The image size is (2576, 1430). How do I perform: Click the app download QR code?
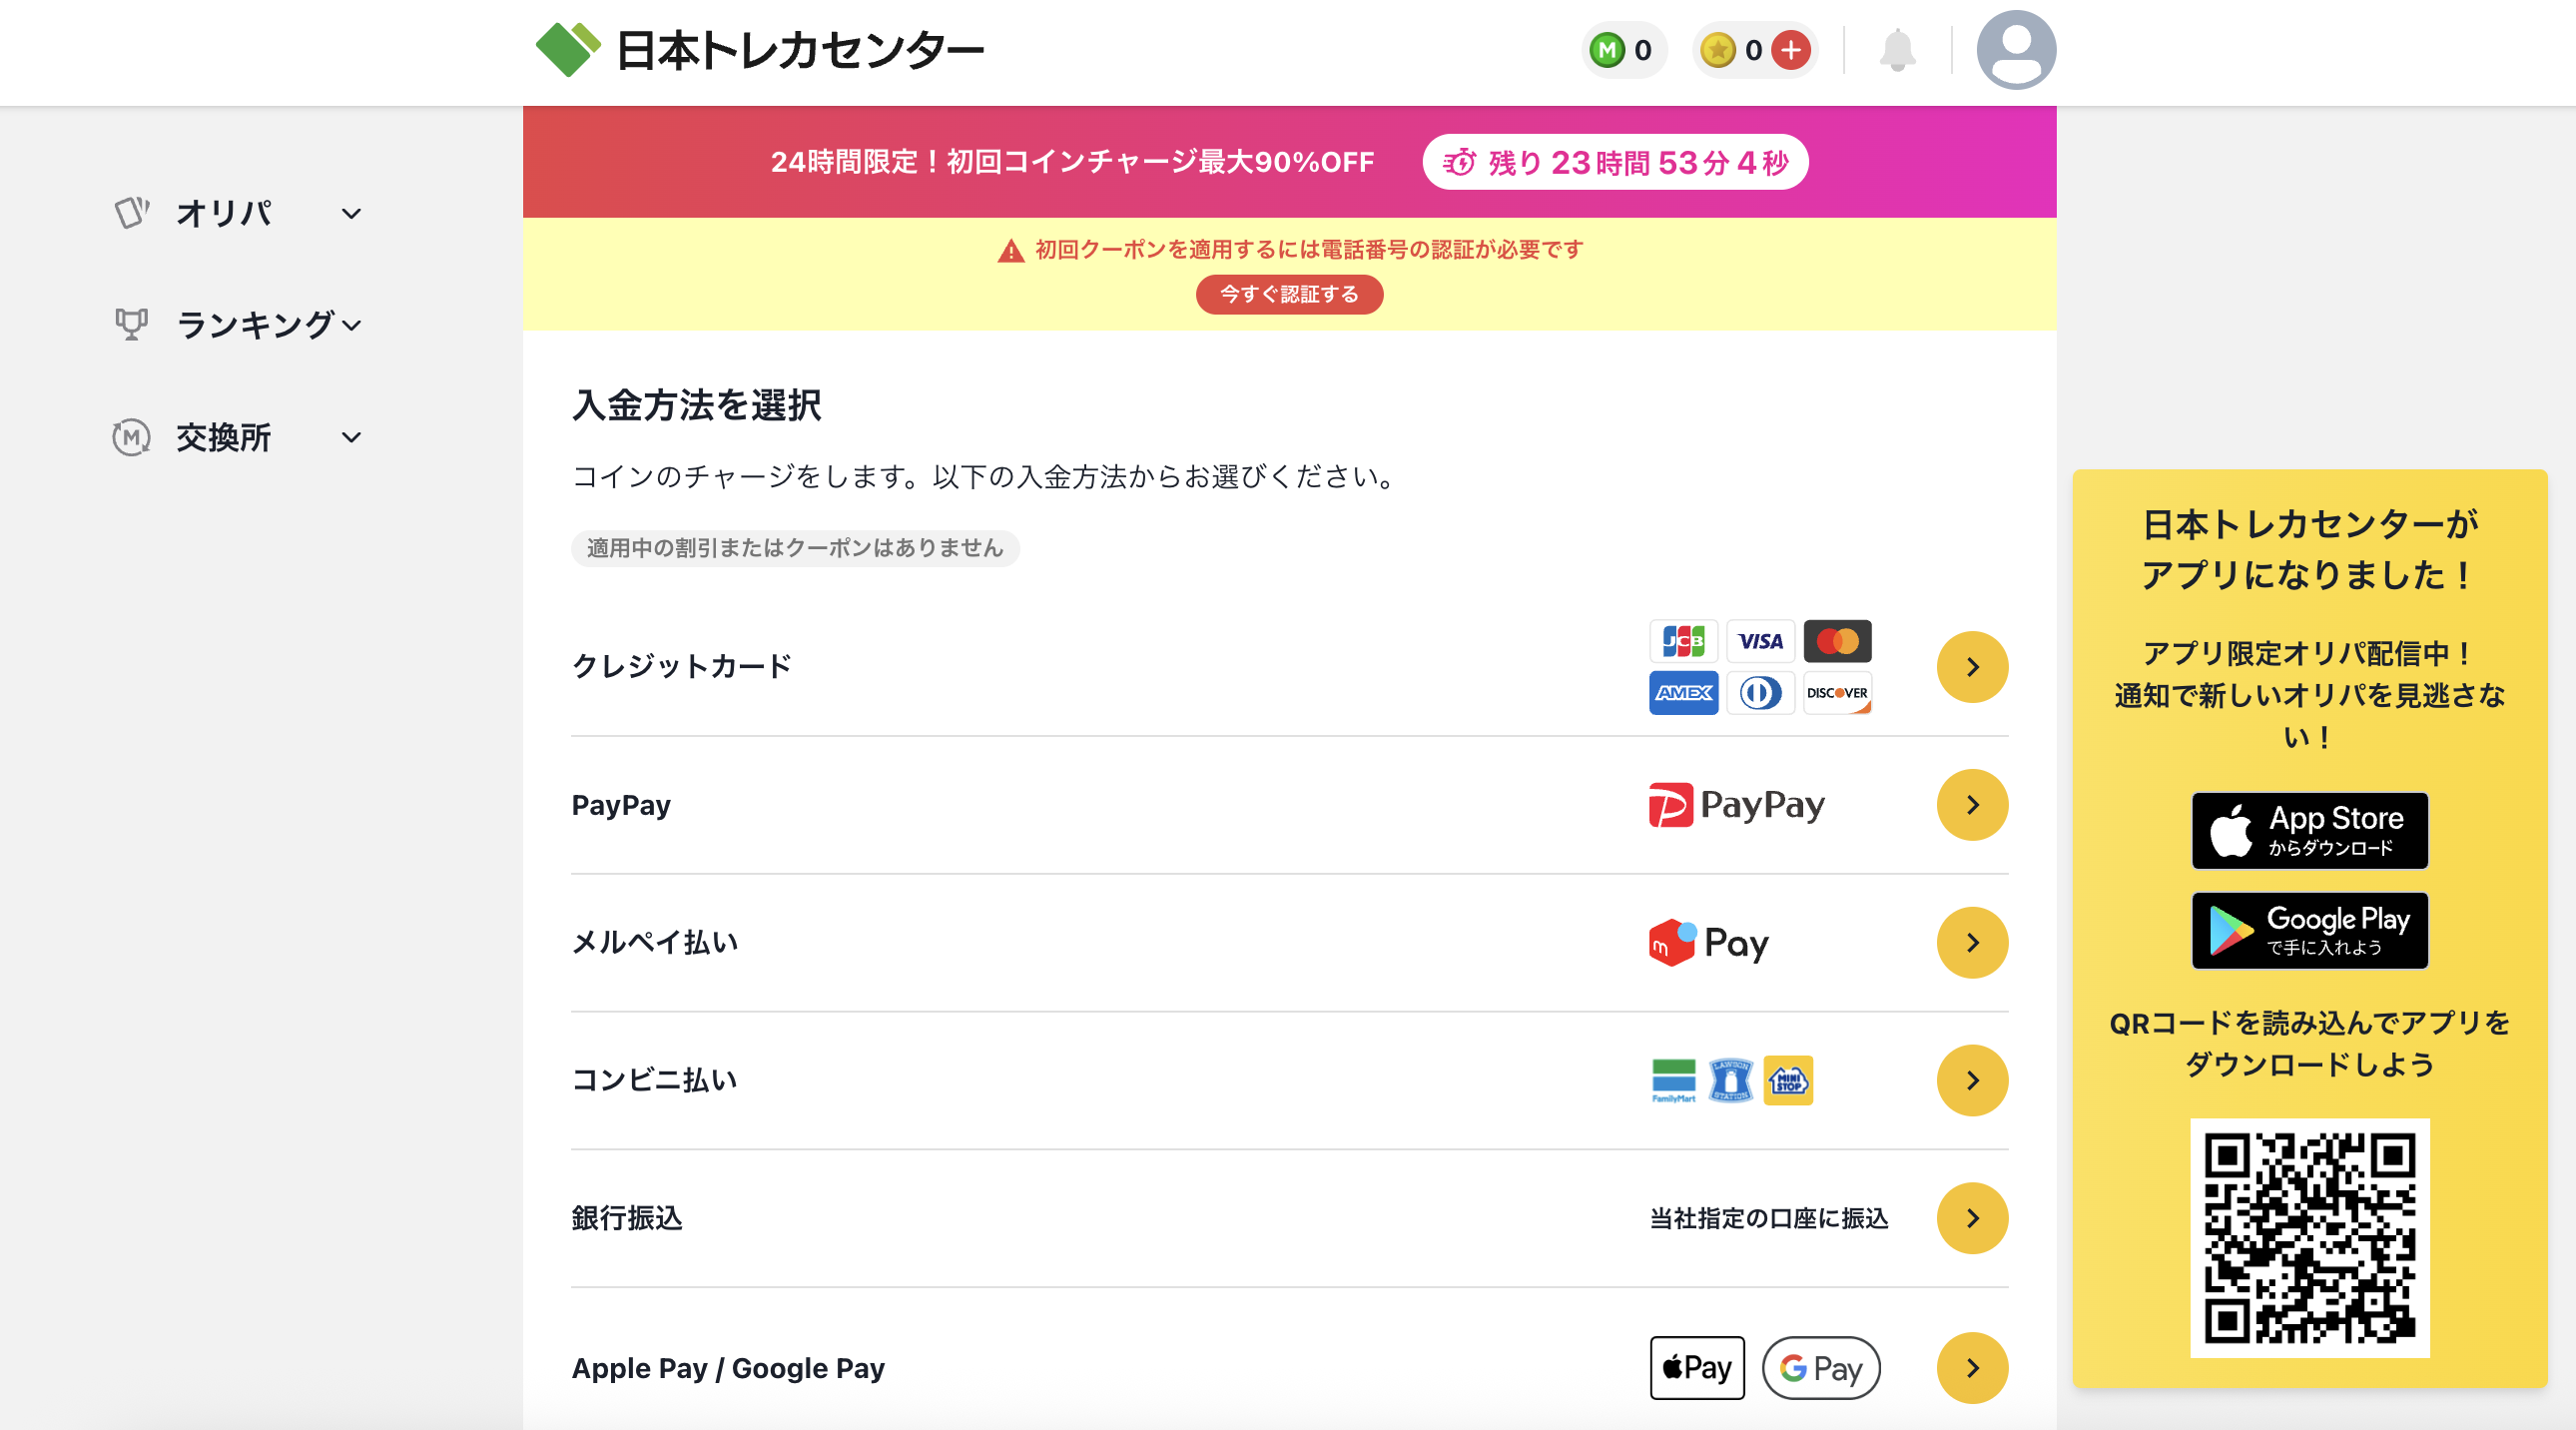pos(2309,1238)
